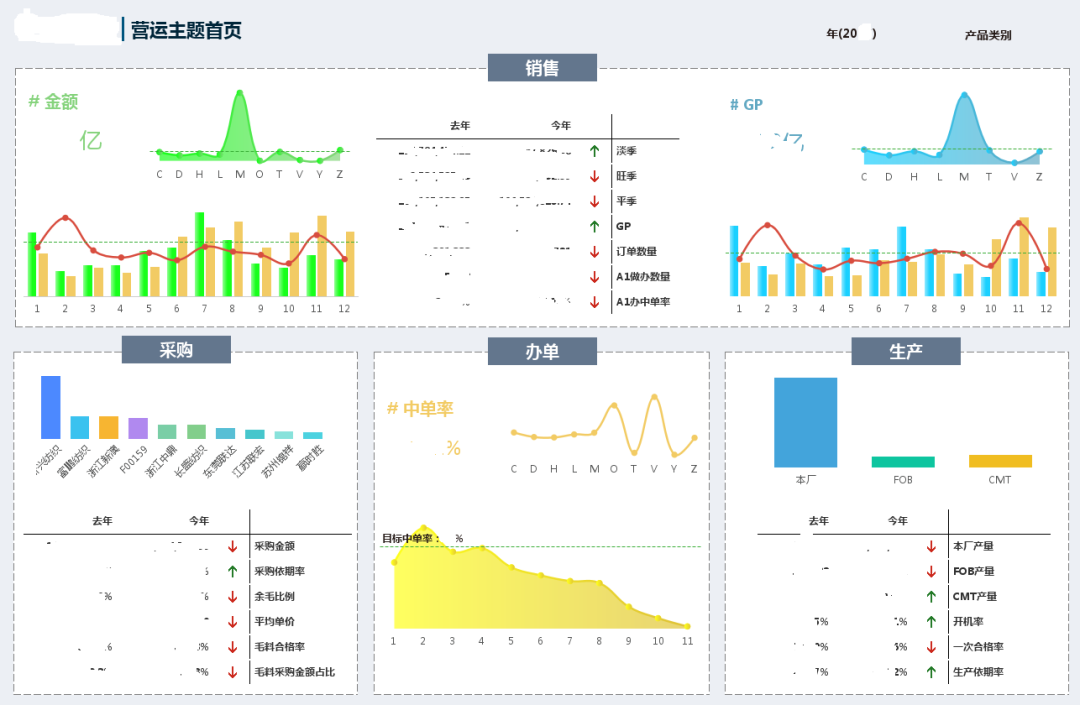1080x705 pixels.
Task: Click the 生产依期率 row label
Action: 978,672
